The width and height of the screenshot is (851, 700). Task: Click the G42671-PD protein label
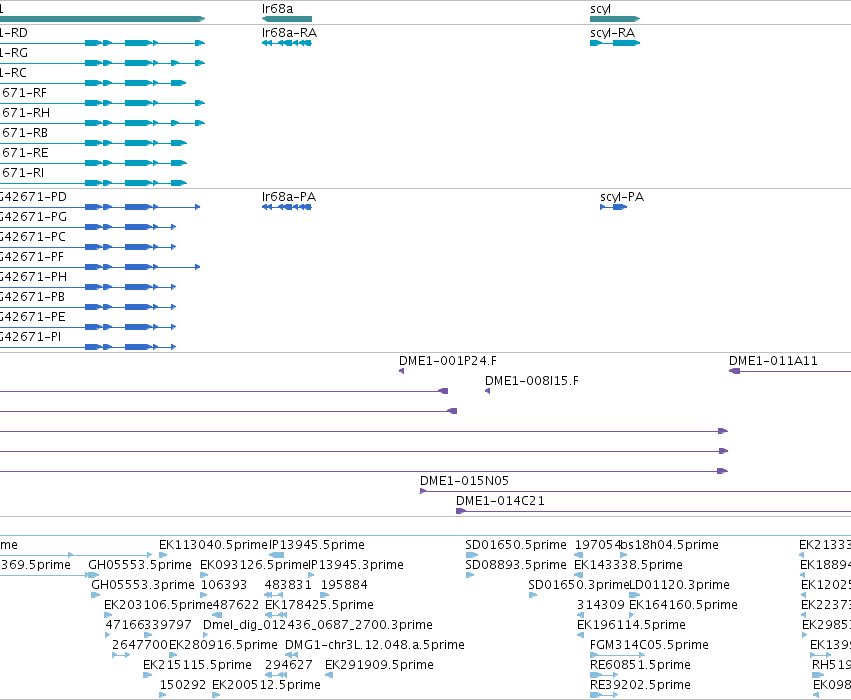34,196
